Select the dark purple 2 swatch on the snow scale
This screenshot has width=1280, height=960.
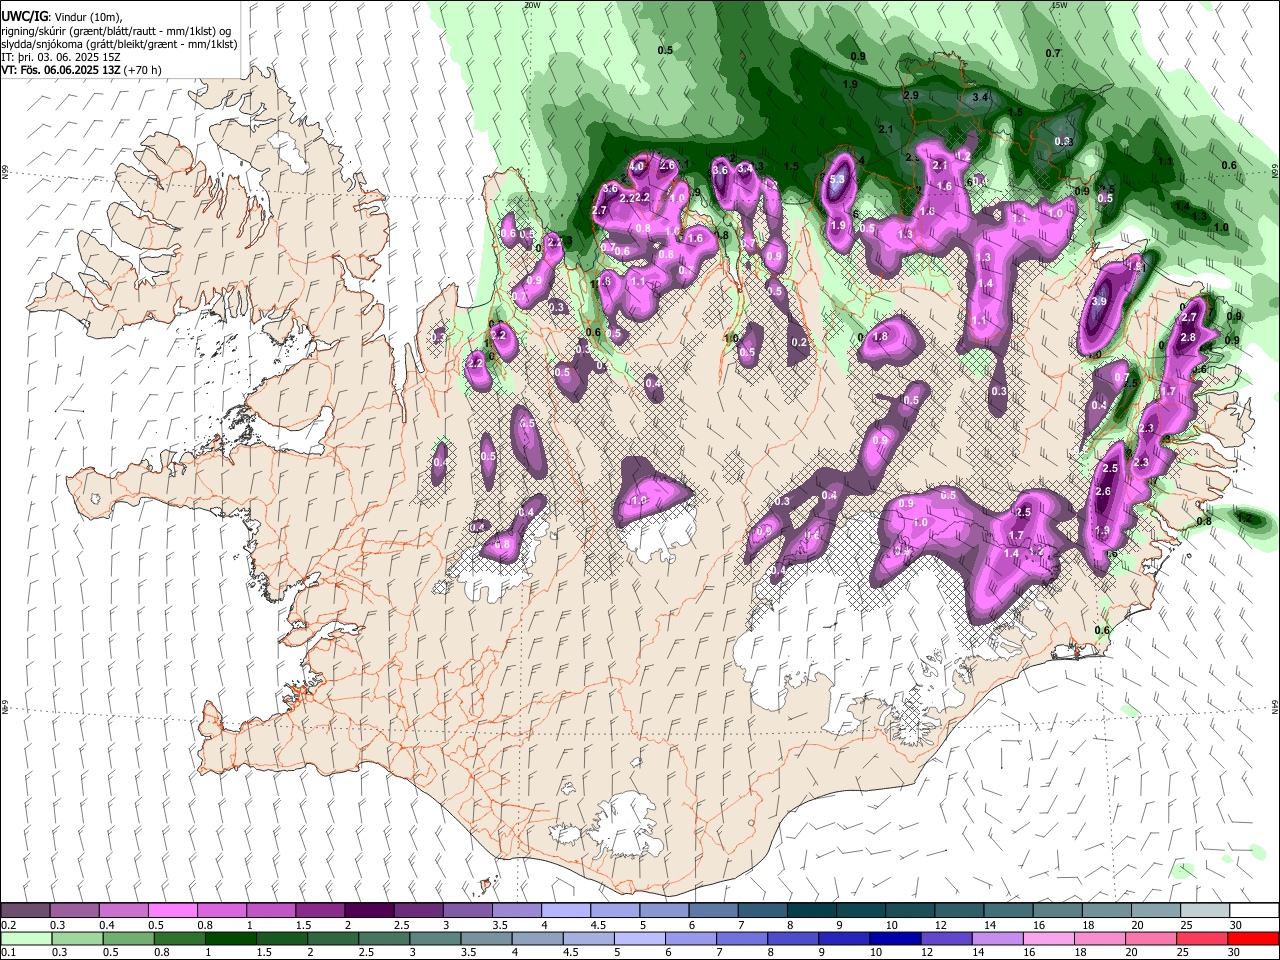369,910
